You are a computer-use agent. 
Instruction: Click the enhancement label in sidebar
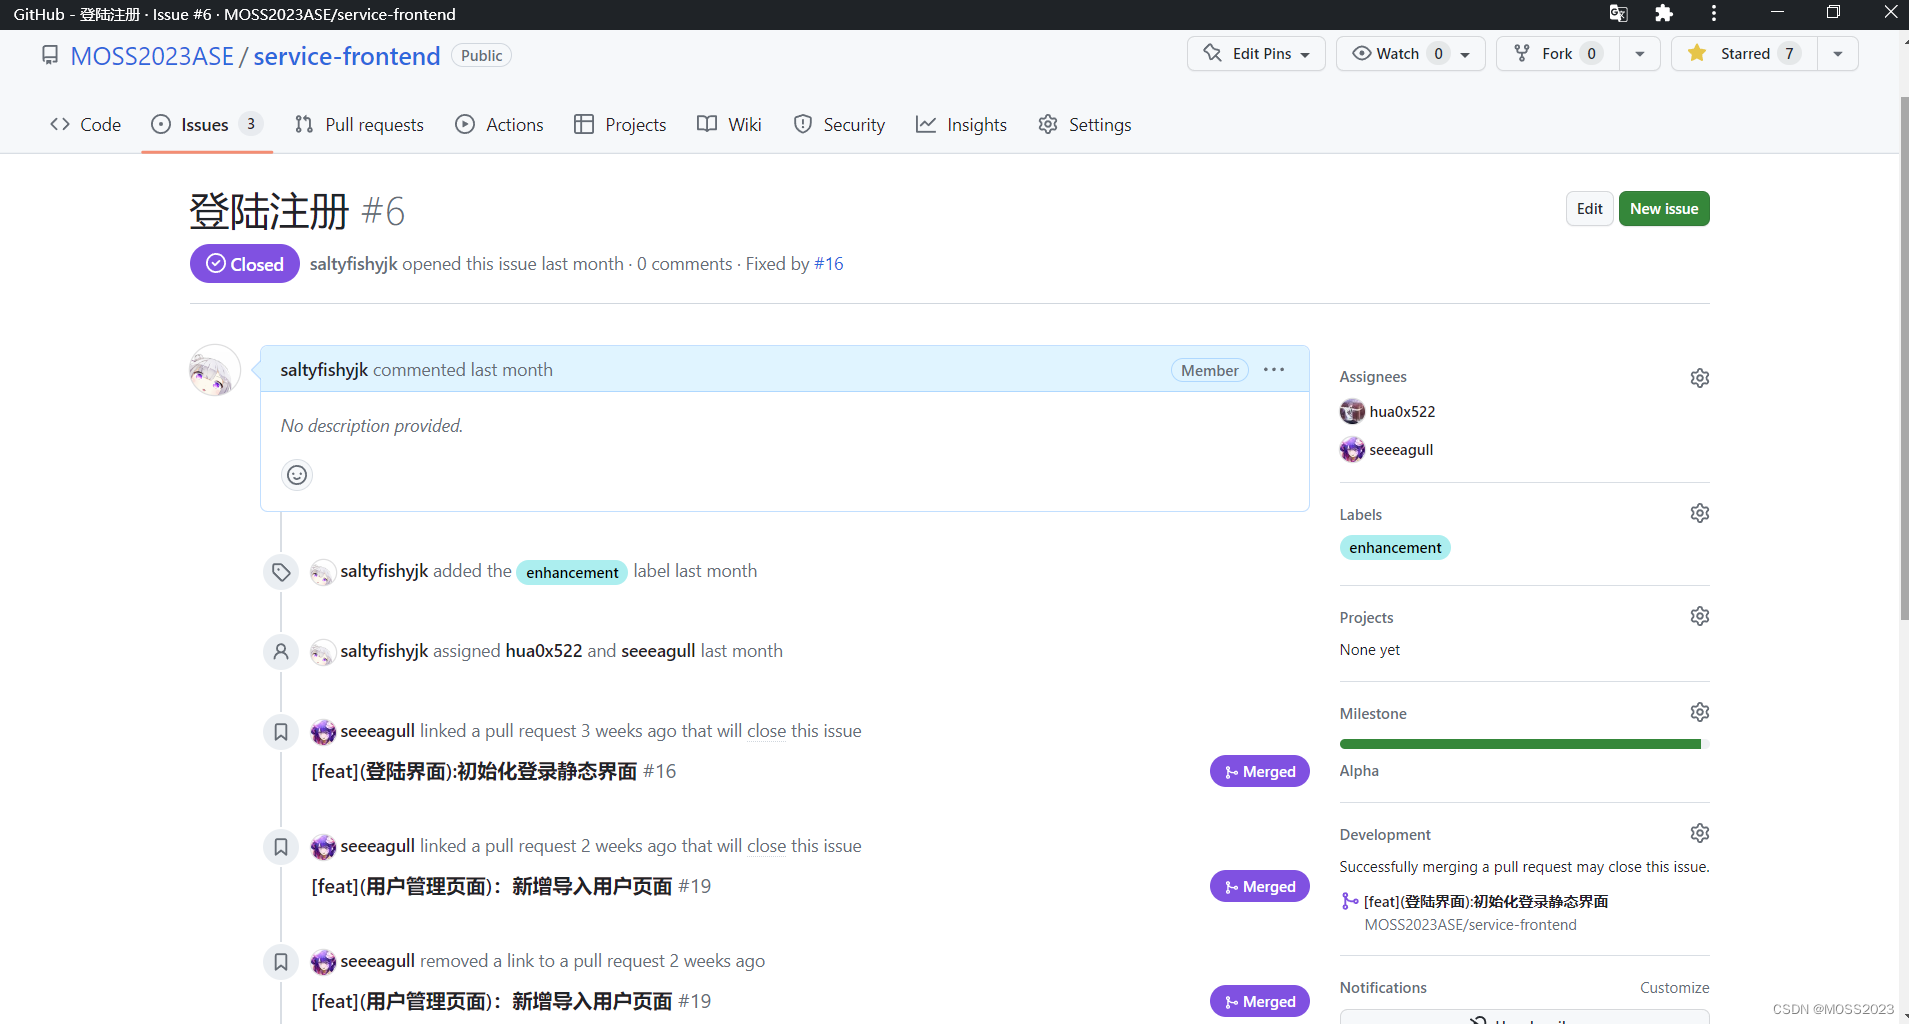click(1395, 547)
